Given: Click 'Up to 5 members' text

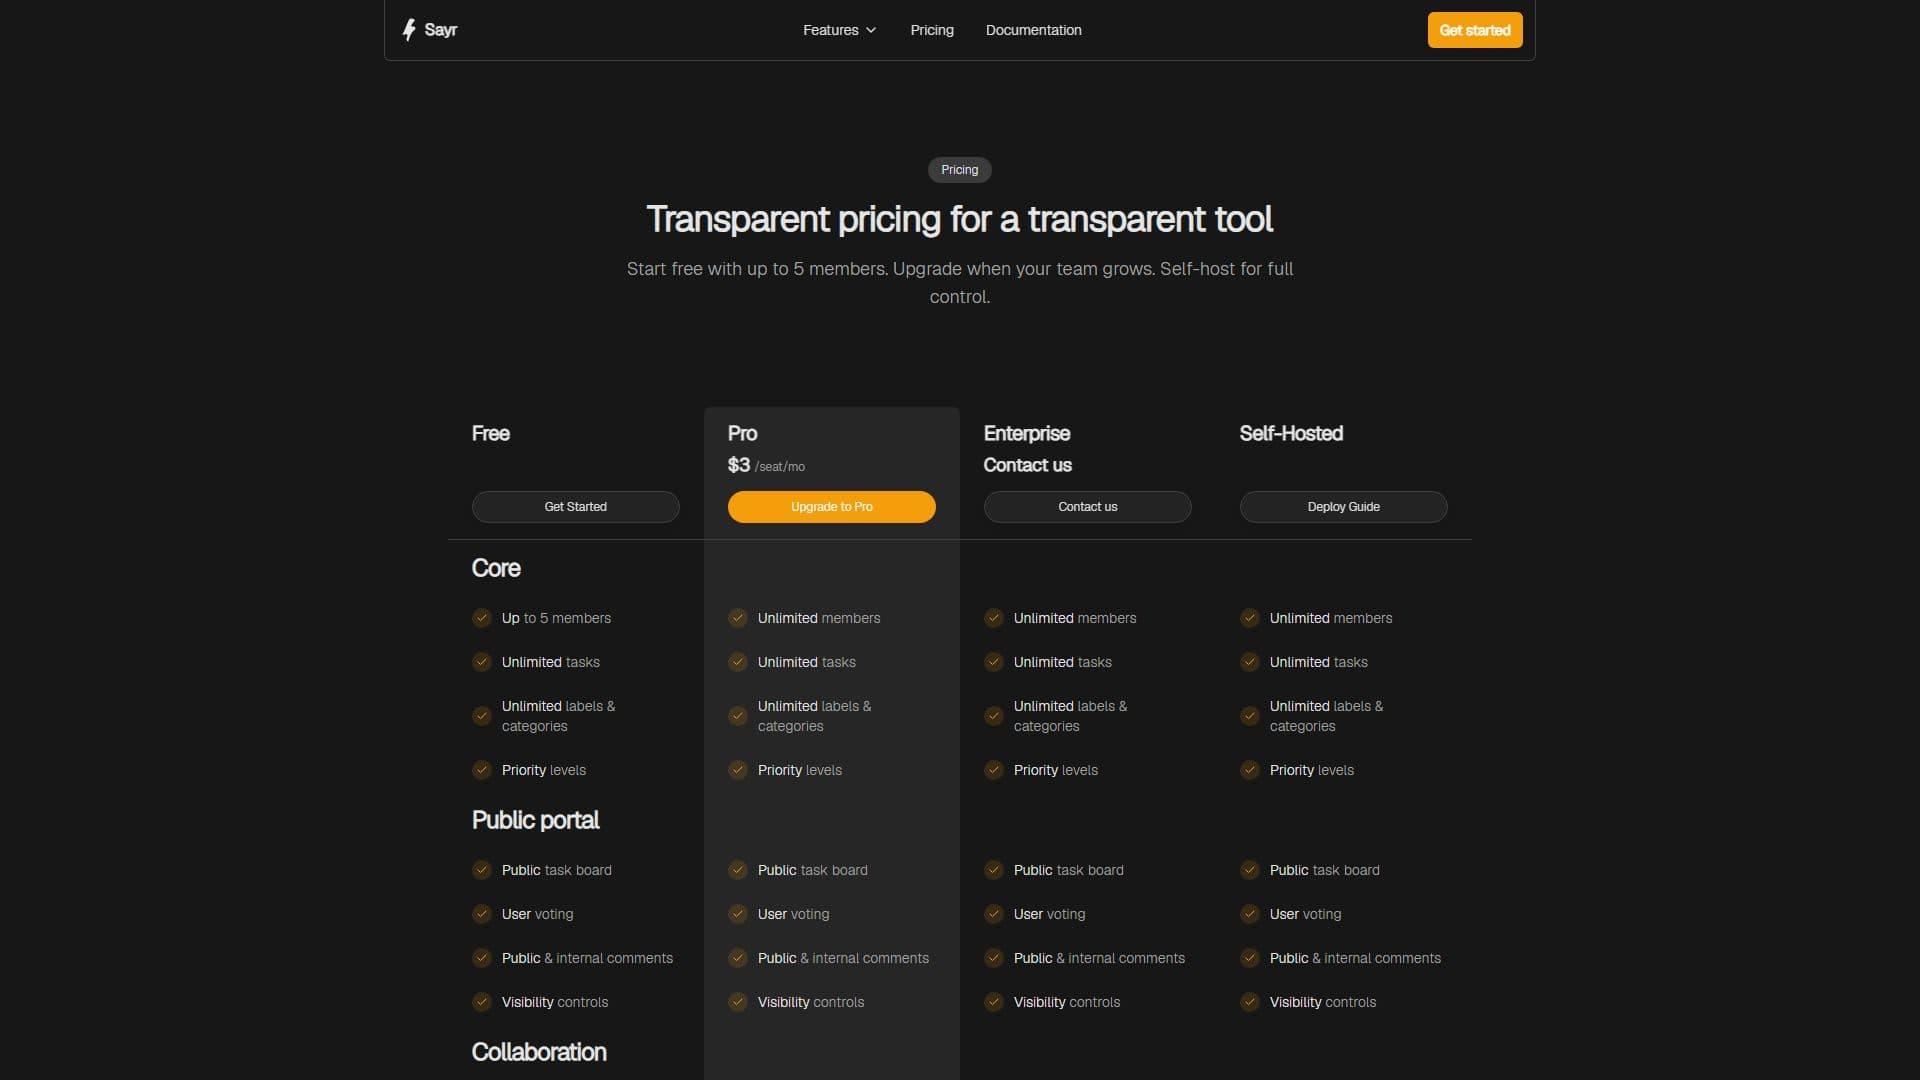Looking at the screenshot, I should tap(556, 618).
